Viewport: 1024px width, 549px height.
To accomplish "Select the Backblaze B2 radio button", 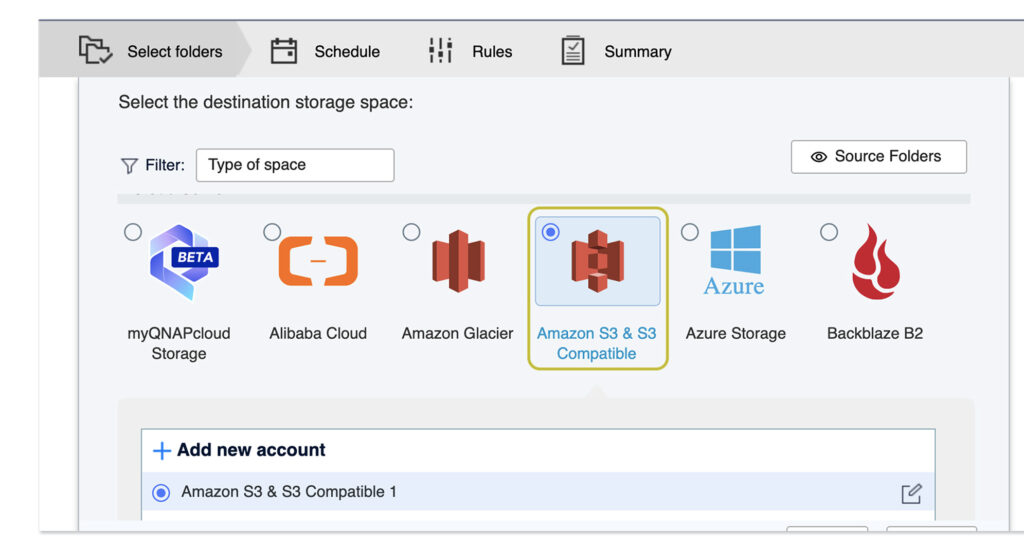I will coord(829,232).
